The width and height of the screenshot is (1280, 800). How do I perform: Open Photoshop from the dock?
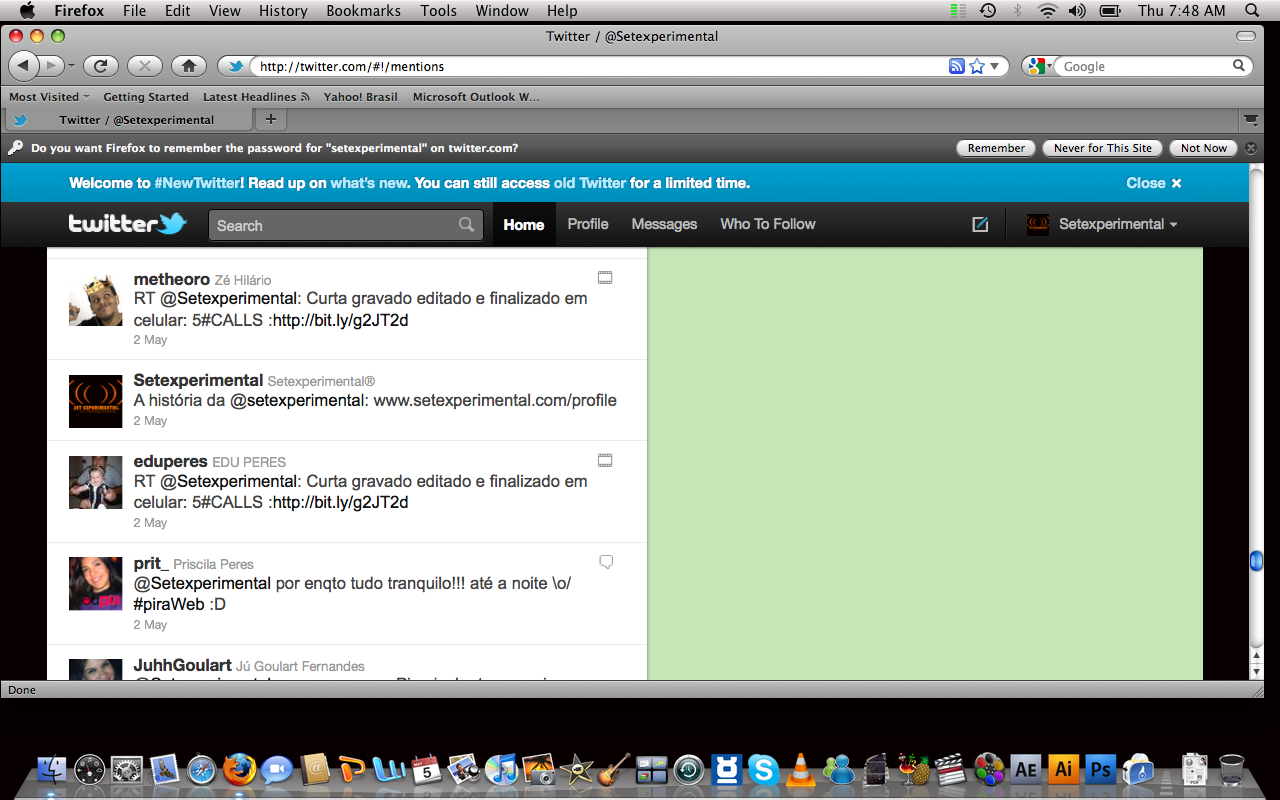pyautogui.click(x=1100, y=769)
